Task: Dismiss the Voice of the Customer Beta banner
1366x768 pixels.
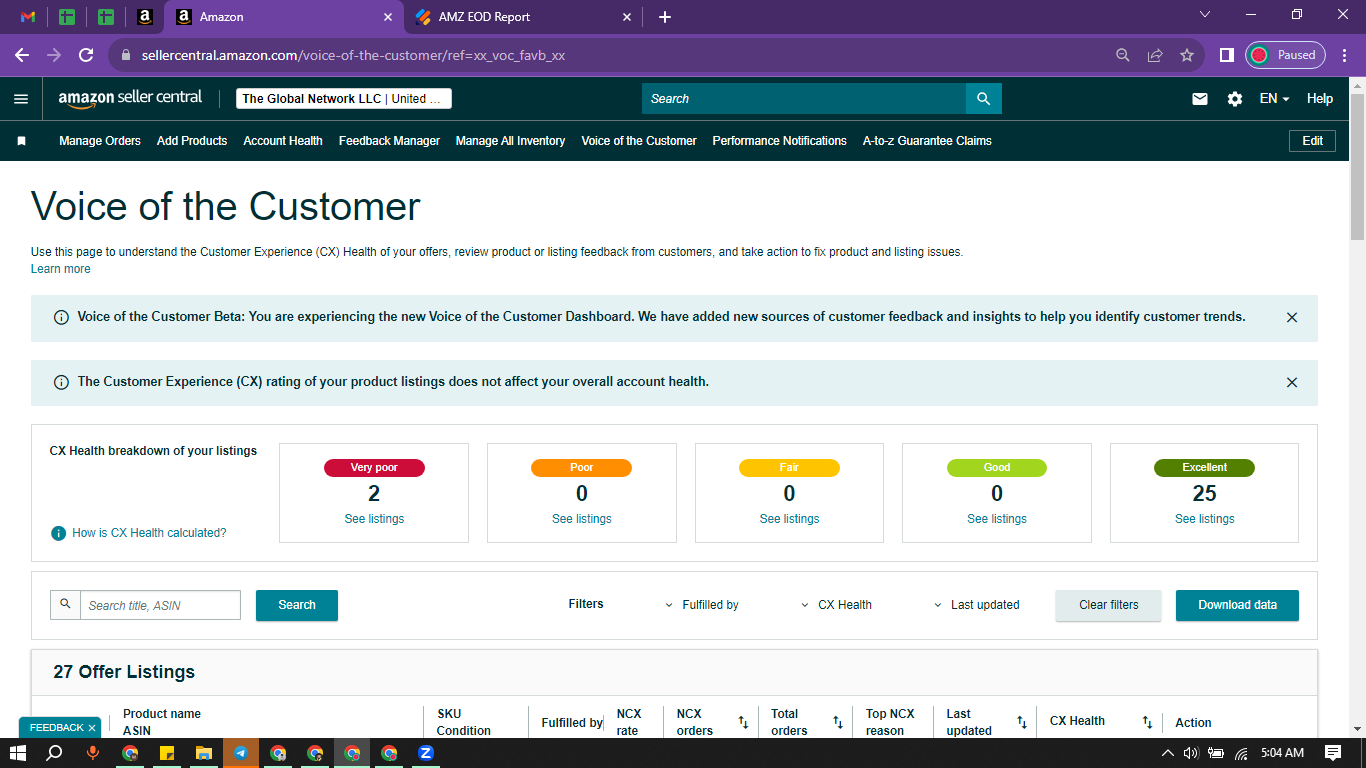Action: coord(1292,317)
